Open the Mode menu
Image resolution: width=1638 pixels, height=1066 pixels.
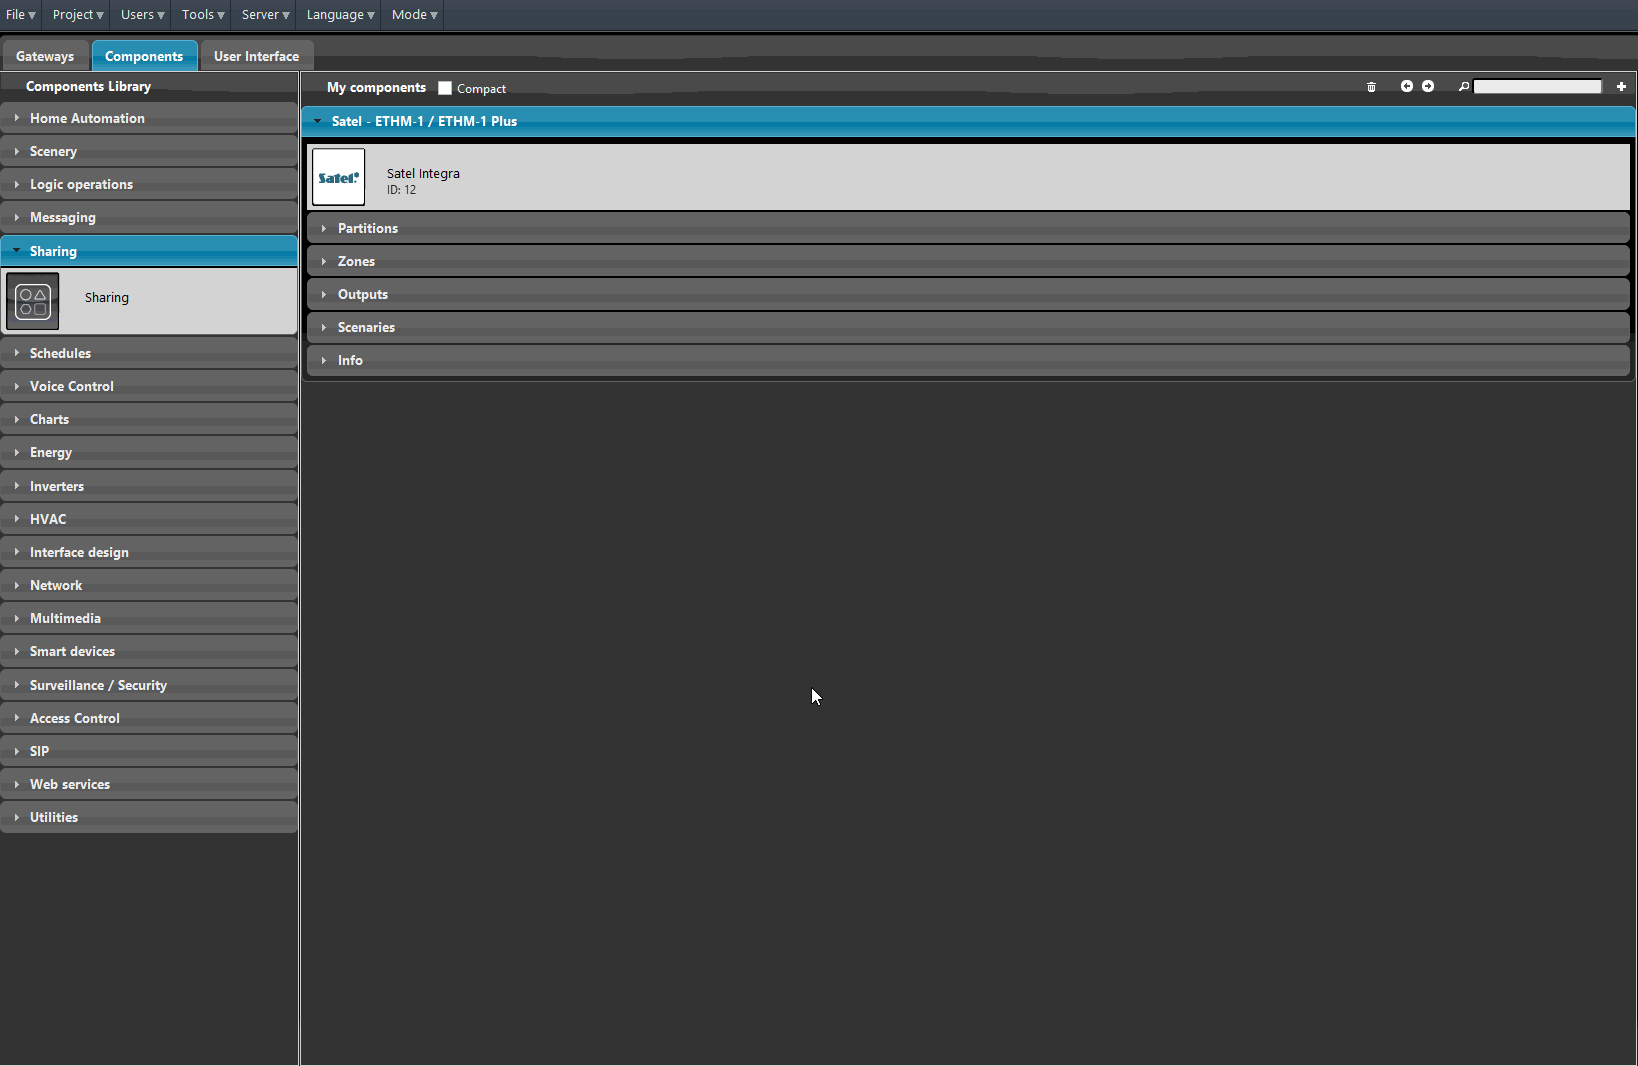pos(414,15)
